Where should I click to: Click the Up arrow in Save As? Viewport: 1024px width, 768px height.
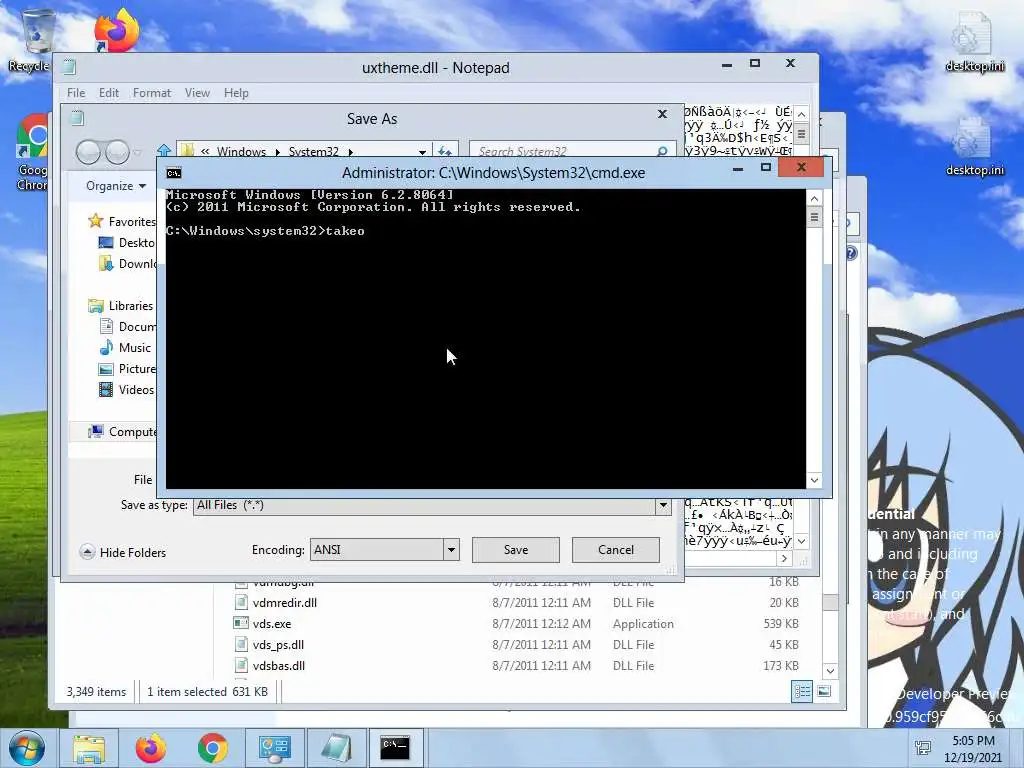[x=164, y=152]
